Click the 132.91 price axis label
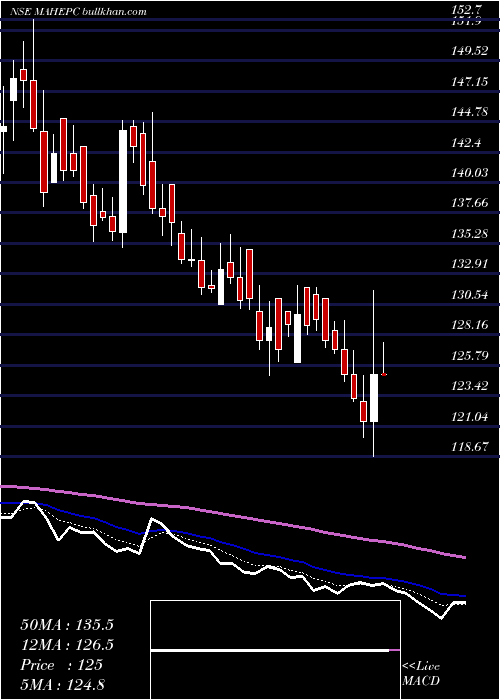Image resolution: width=500 pixels, height=700 pixels. (x=468, y=264)
